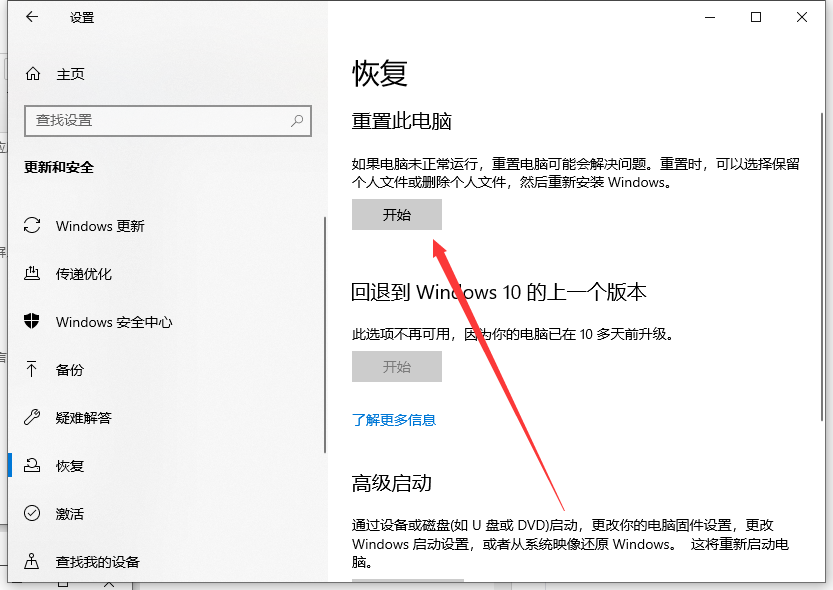Image resolution: width=833 pixels, height=590 pixels.
Task: Maximize the 设置 window
Action: (755, 17)
